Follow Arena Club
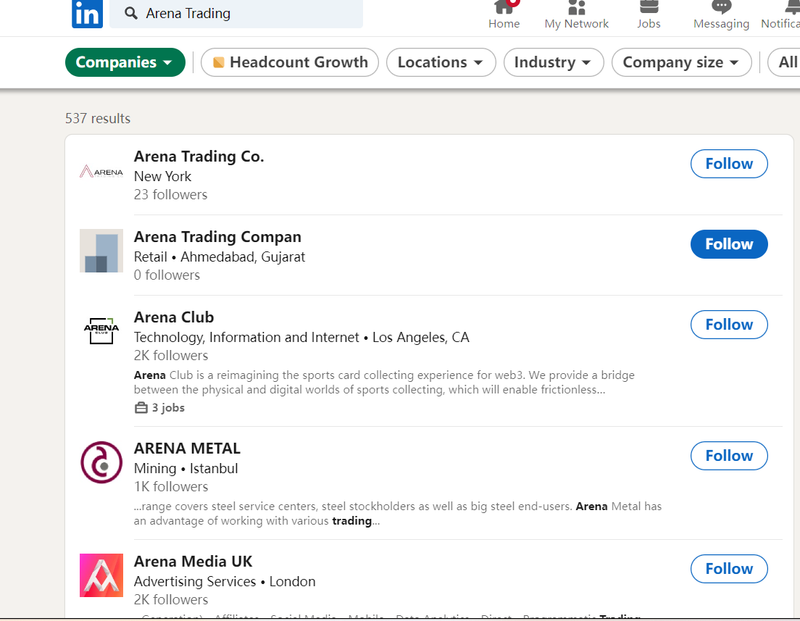Viewport: 800px width, 621px height. (x=729, y=325)
